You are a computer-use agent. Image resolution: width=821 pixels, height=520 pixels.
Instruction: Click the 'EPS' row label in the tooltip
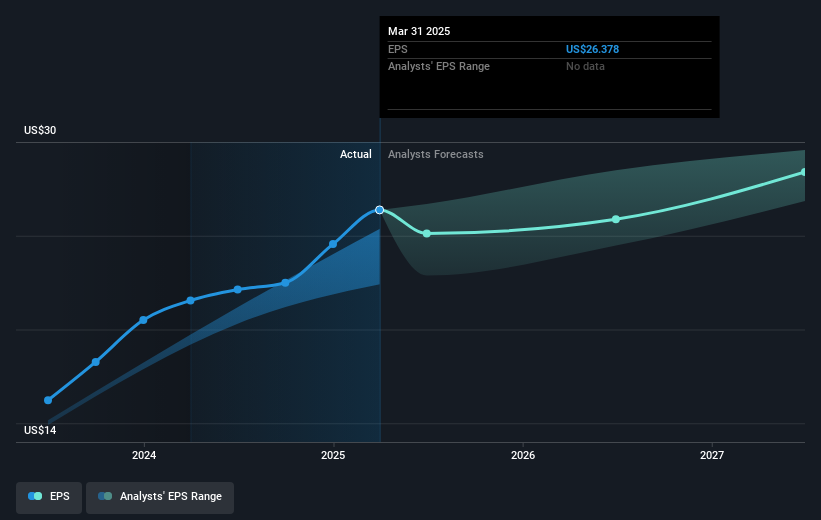(397, 49)
